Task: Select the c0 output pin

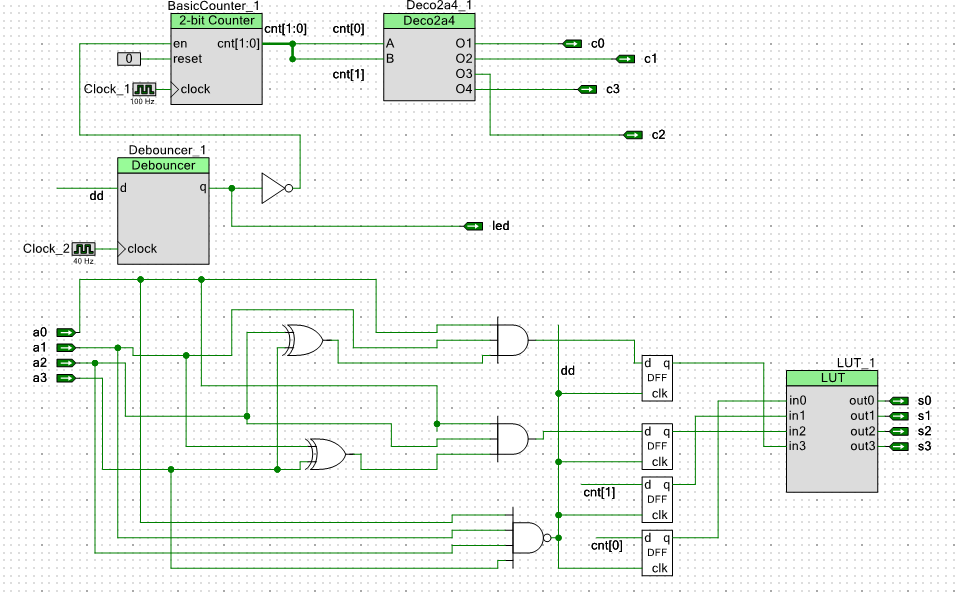Action: coord(572,44)
